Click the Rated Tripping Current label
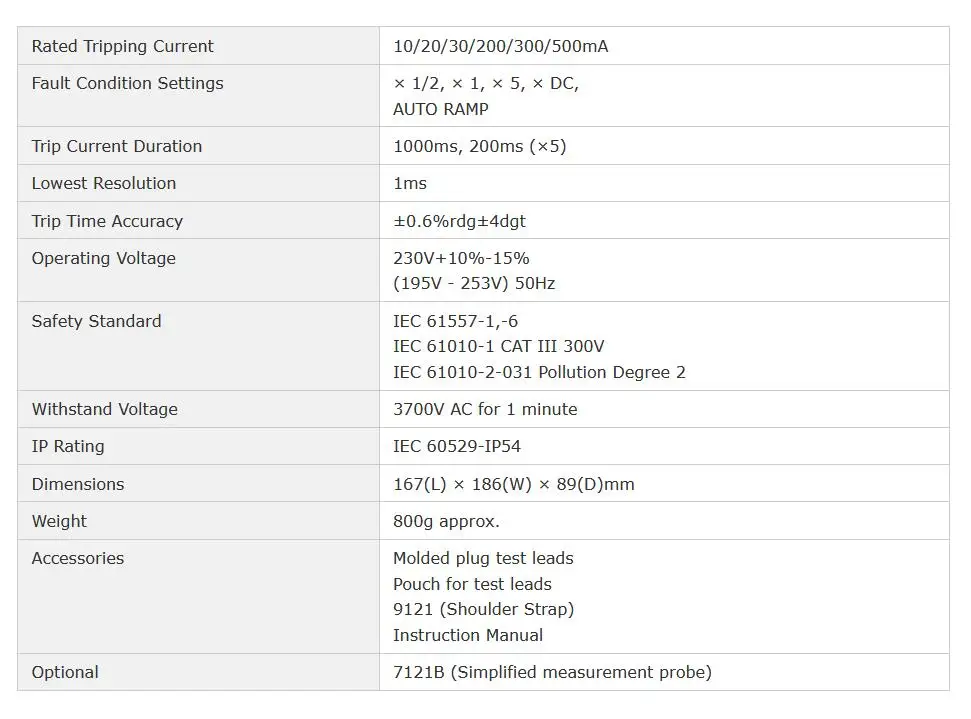 point(123,46)
